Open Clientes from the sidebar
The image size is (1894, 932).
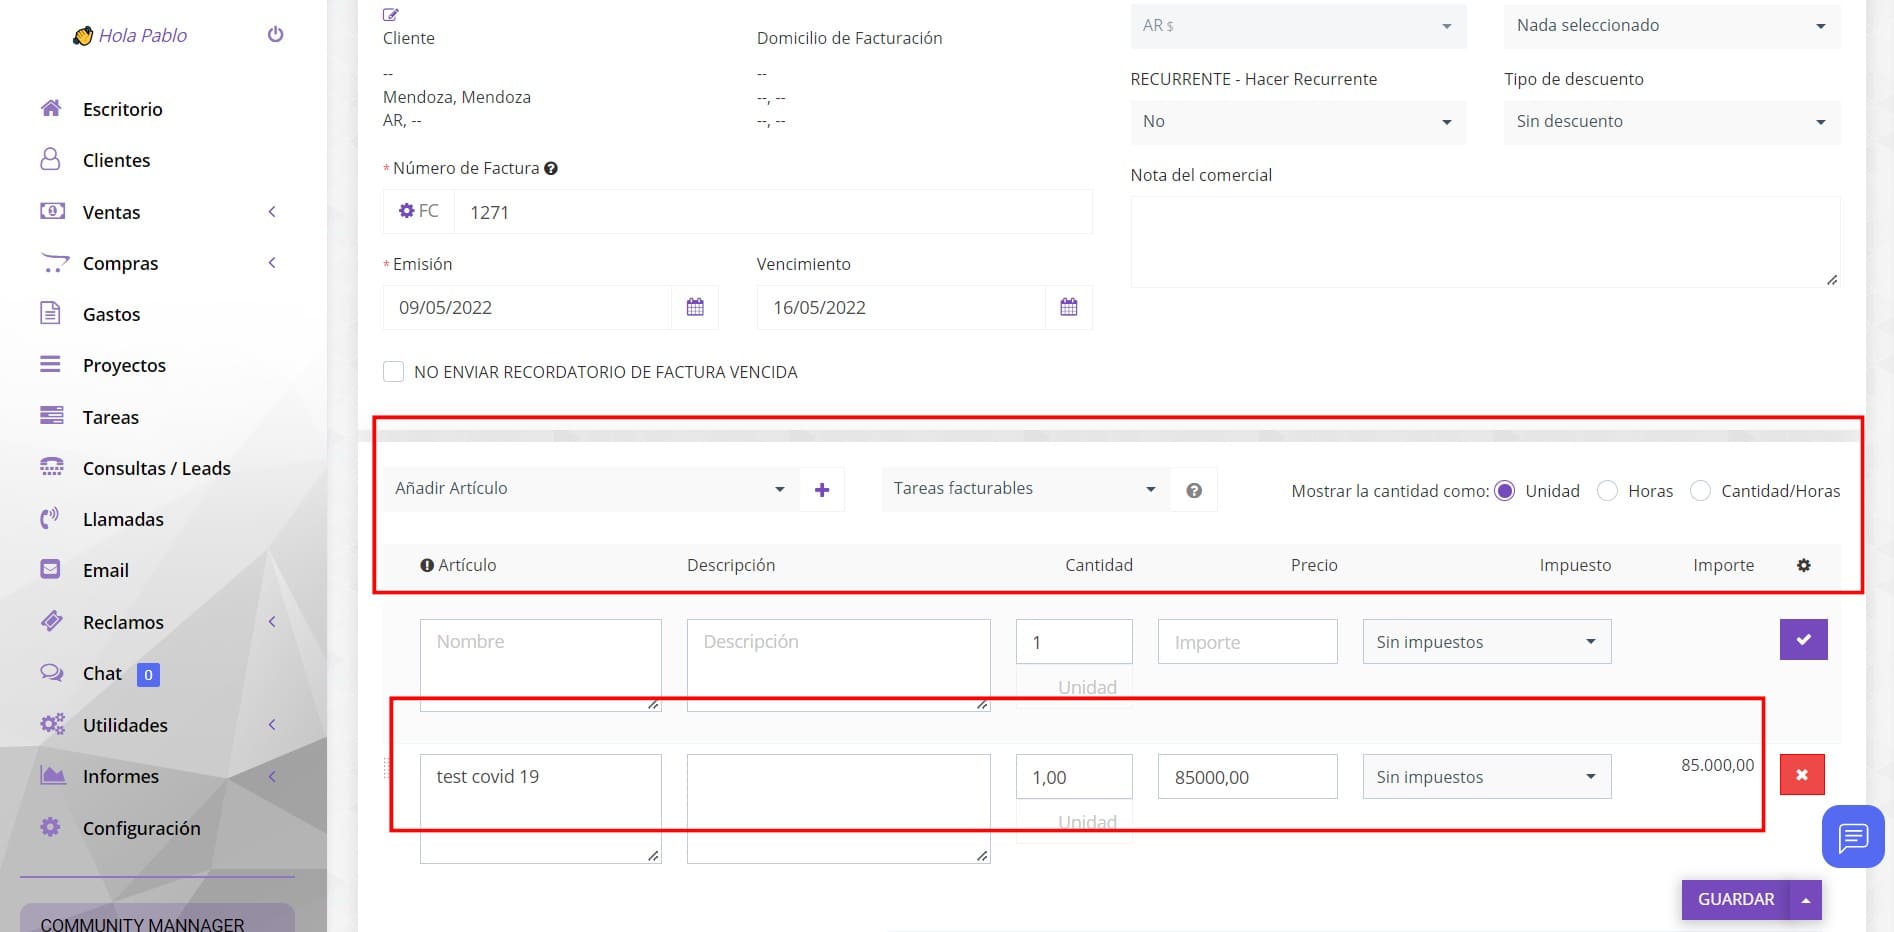pos(116,160)
